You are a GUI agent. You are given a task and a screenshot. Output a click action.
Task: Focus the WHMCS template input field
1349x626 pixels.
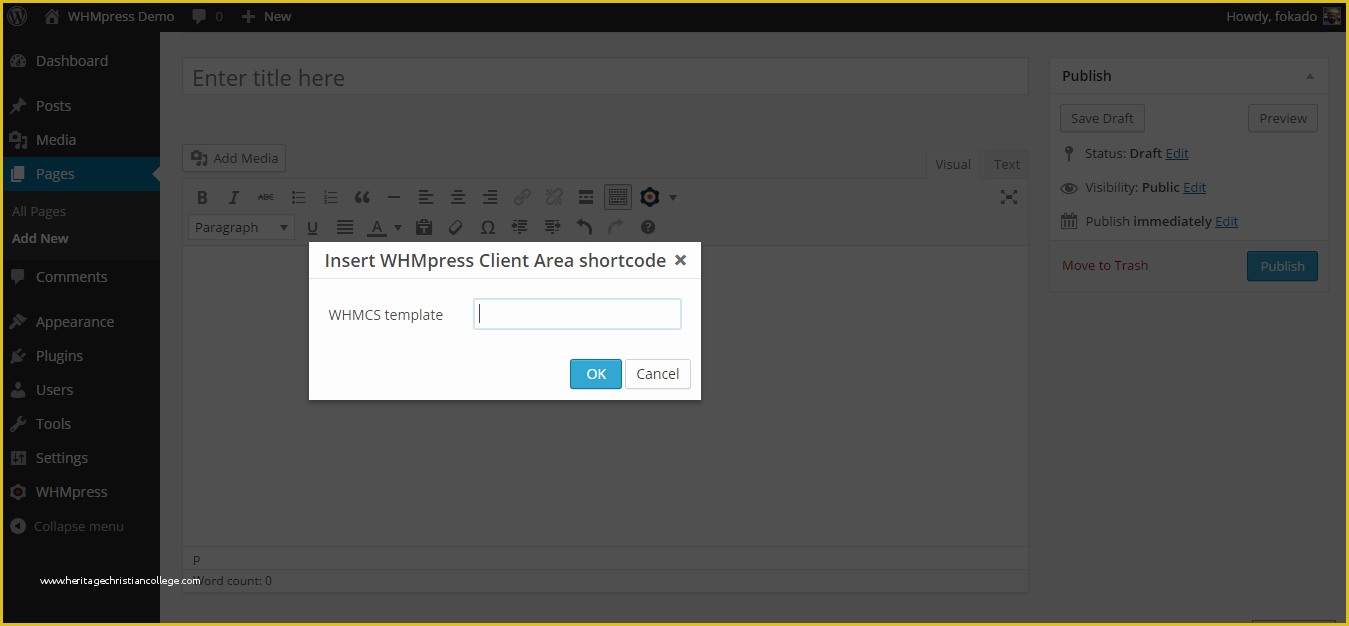(577, 314)
